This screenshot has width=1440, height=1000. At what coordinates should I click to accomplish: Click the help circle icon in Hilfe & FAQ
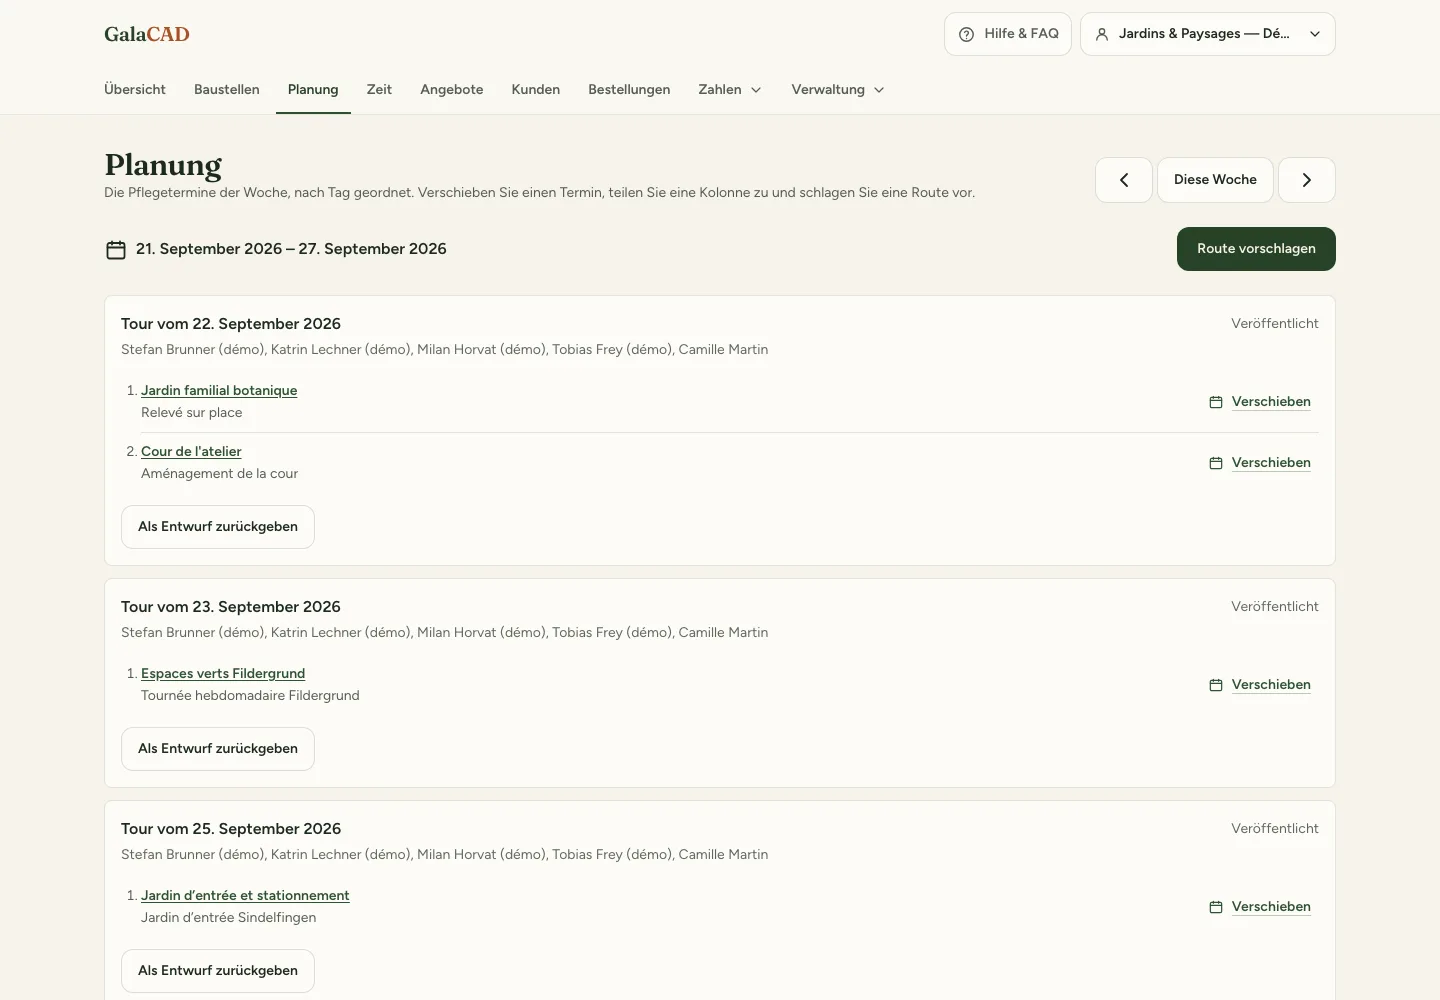(x=966, y=34)
